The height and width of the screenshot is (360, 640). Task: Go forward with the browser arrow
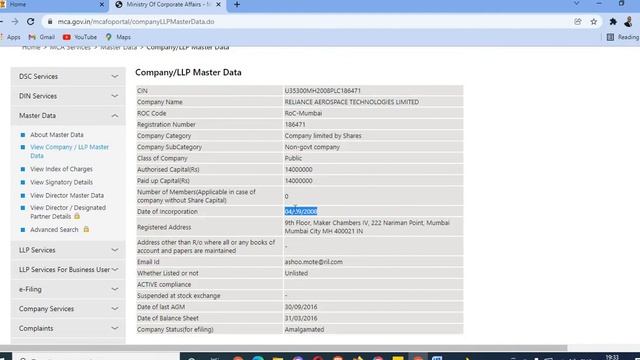point(15,22)
